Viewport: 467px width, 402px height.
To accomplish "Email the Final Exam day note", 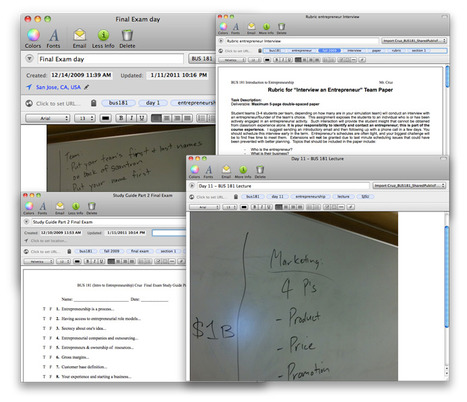I will pyautogui.click(x=79, y=38).
